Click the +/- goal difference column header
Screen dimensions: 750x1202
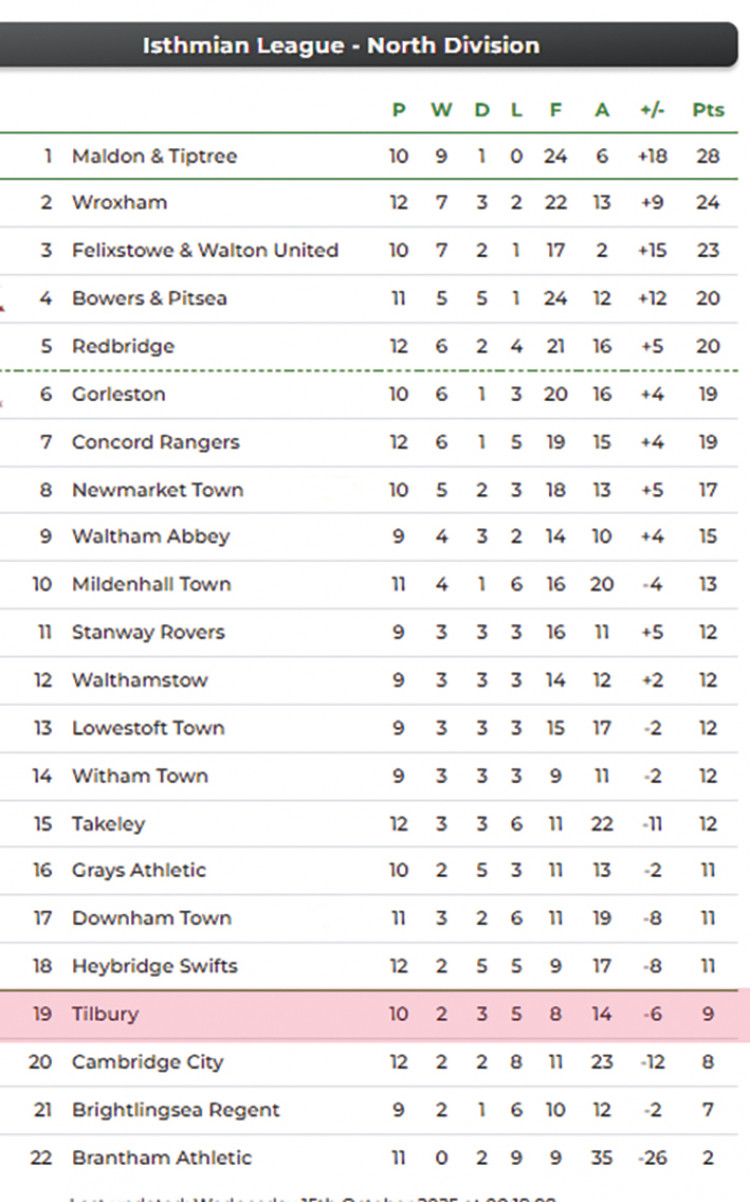click(x=652, y=110)
